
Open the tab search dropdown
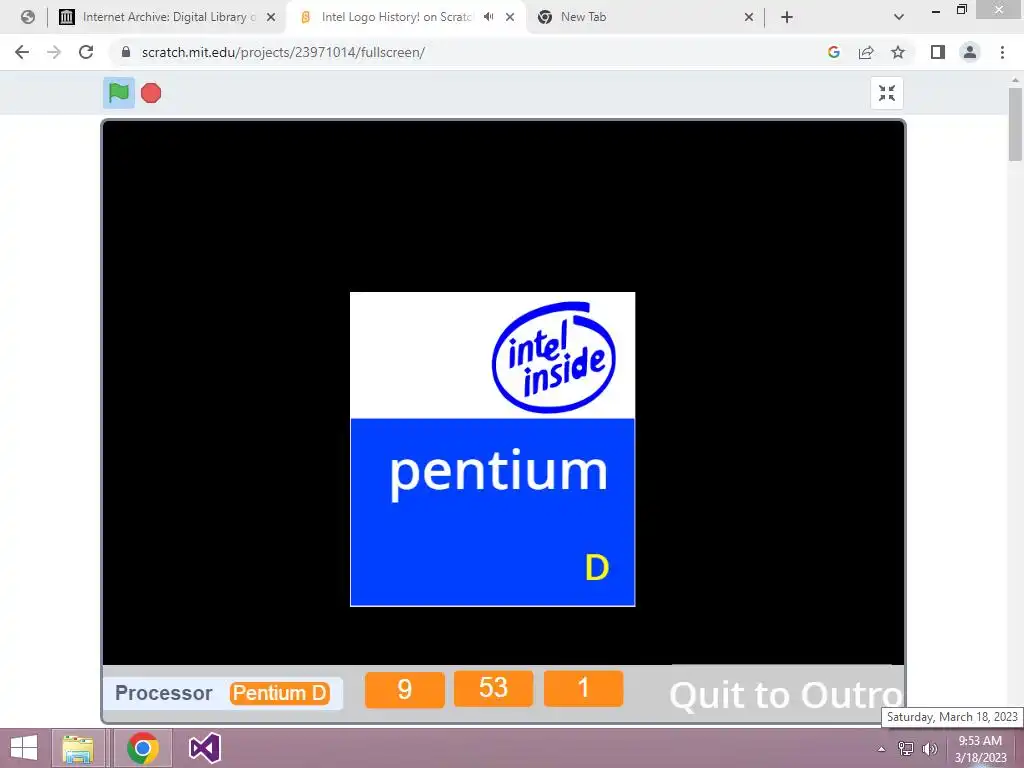pos(899,17)
